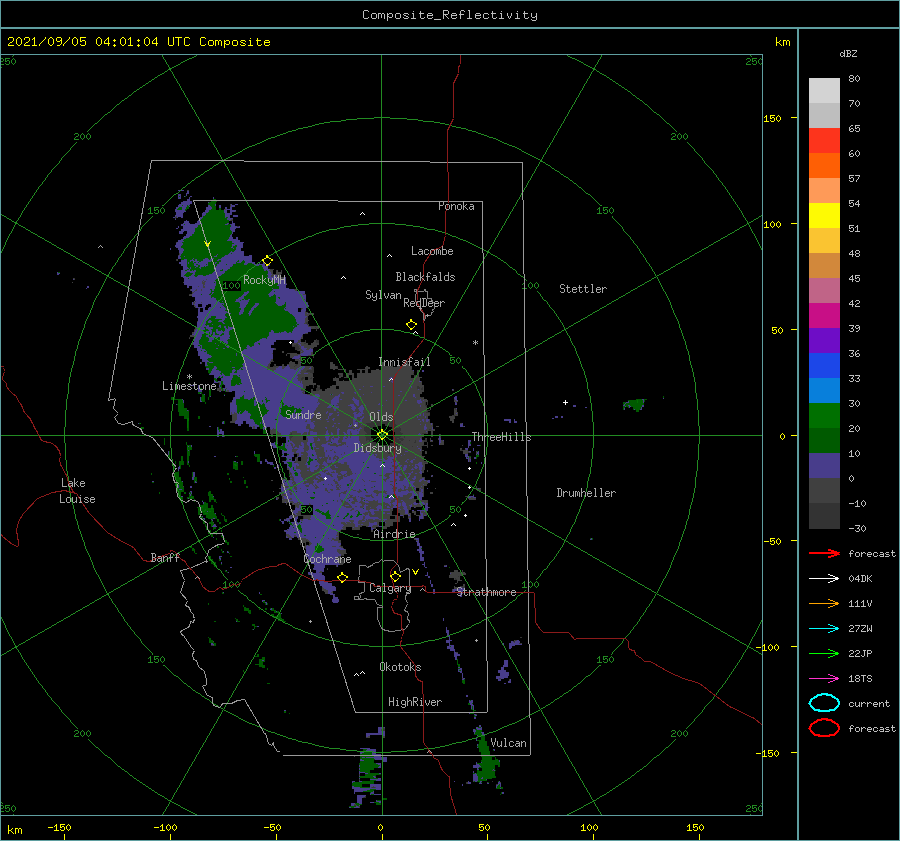Click the cyan 27ZW arrow in the legend
Screen dimensions: 900x841
[x=824, y=629]
